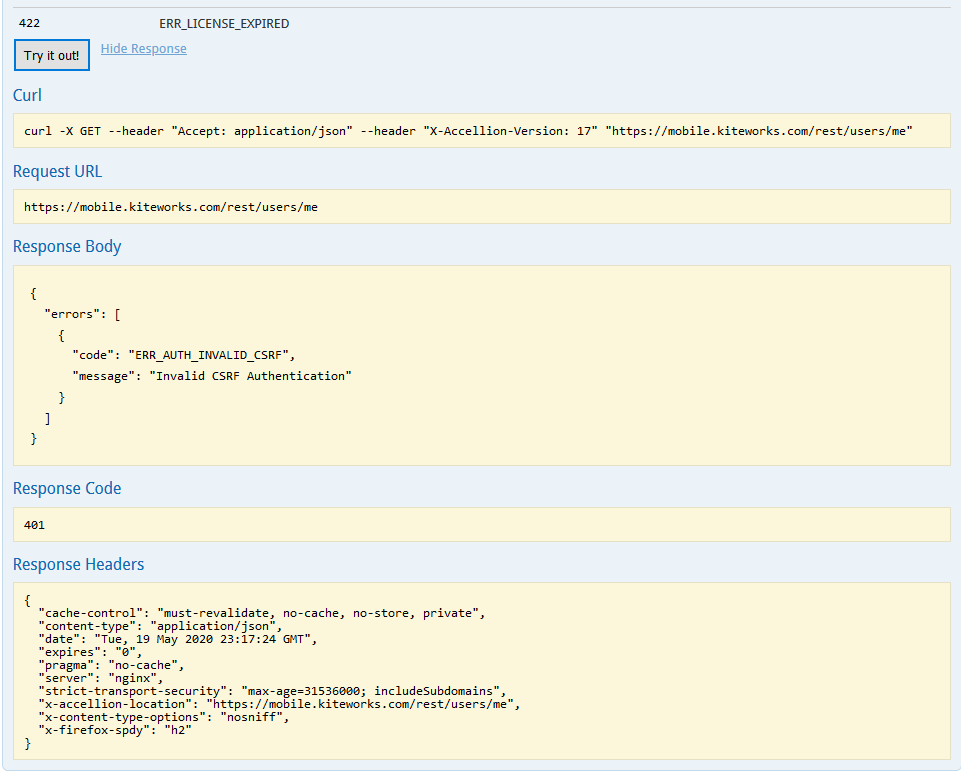Image resolution: width=961 pixels, height=772 pixels.
Task: Click the cache-control header line
Action: pyautogui.click(x=261, y=613)
